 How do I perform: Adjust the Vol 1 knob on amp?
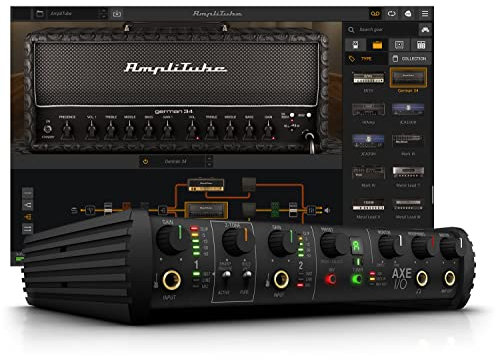coord(91,129)
